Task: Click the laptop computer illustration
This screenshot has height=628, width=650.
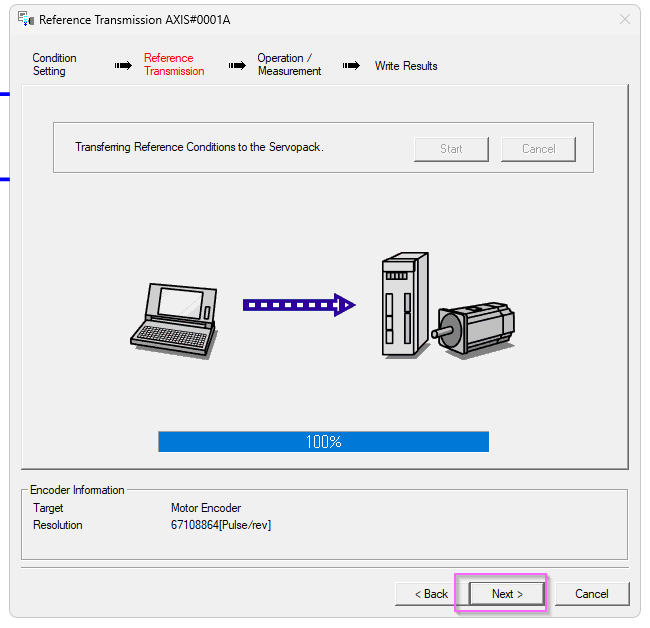Action: point(174,320)
